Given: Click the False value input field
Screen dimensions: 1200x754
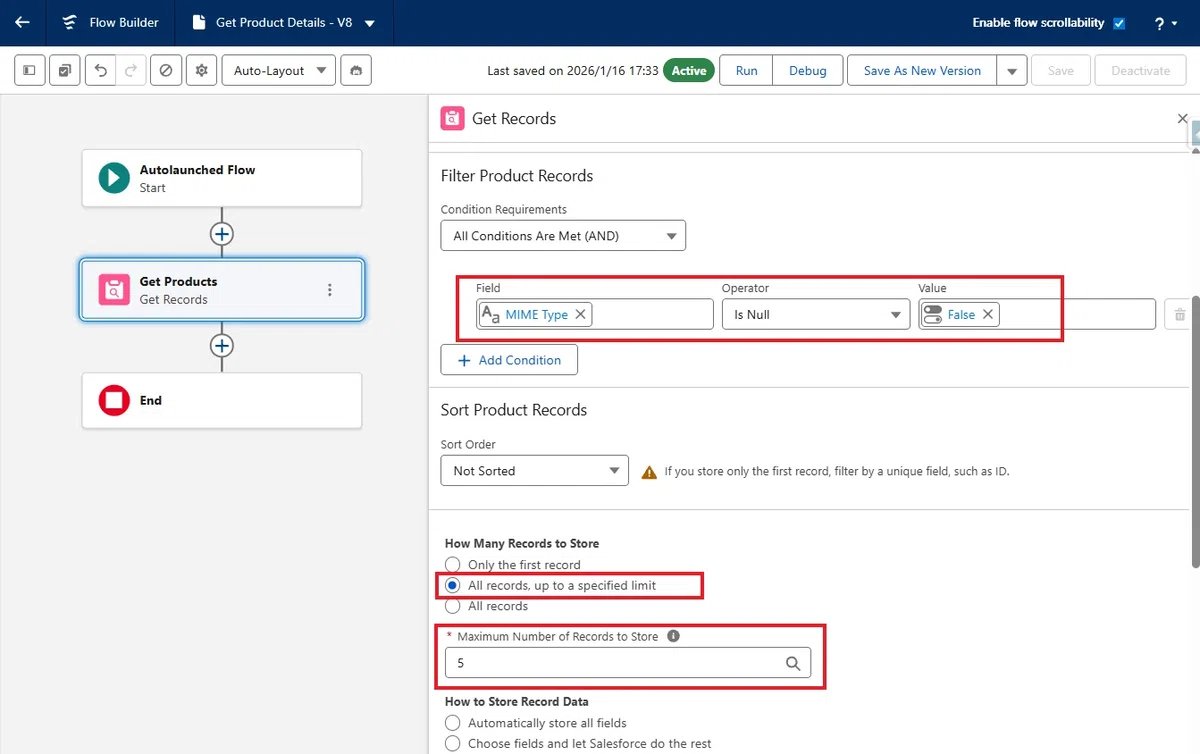Looking at the screenshot, I should click(x=1037, y=314).
